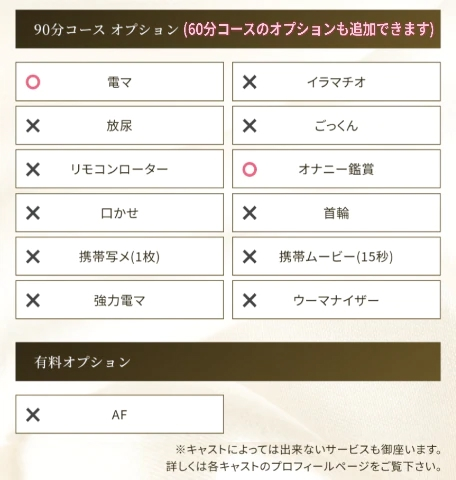Click the X mark next to 強力電マ
The width and height of the screenshot is (456, 480).
click(33, 300)
